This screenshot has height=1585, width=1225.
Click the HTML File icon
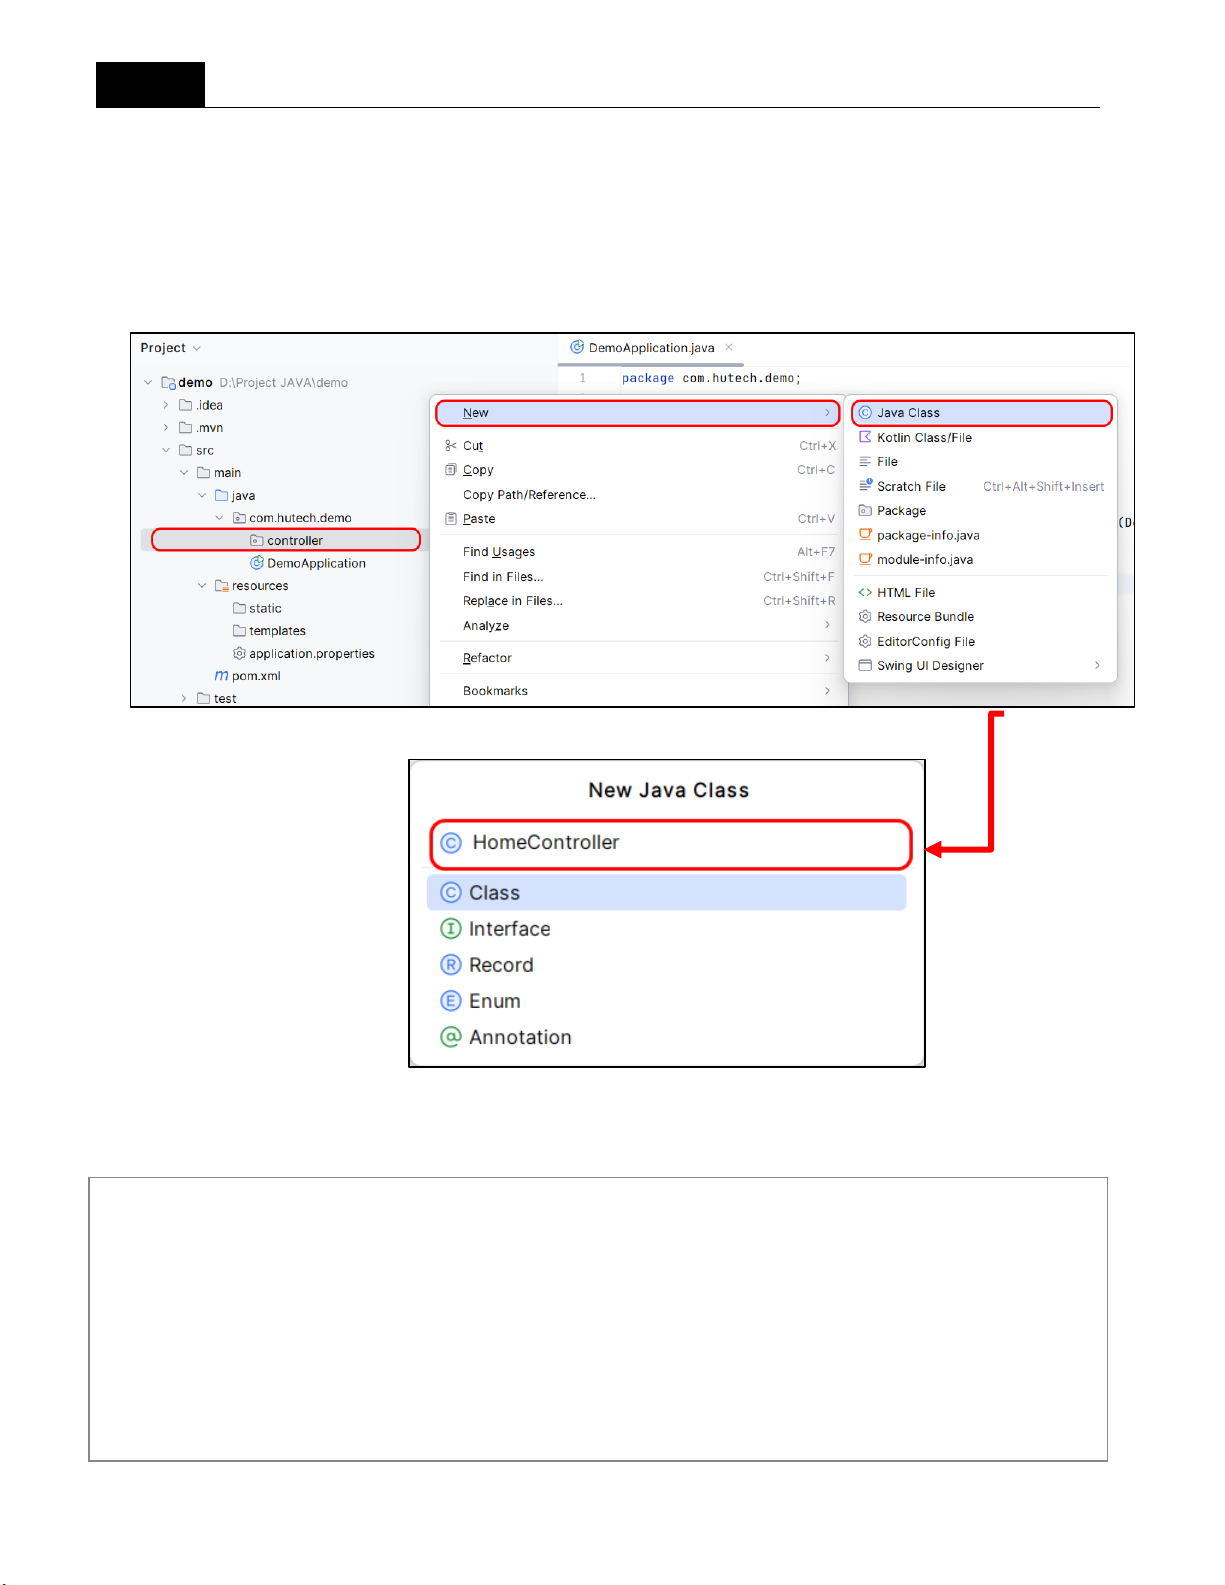point(865,592)
